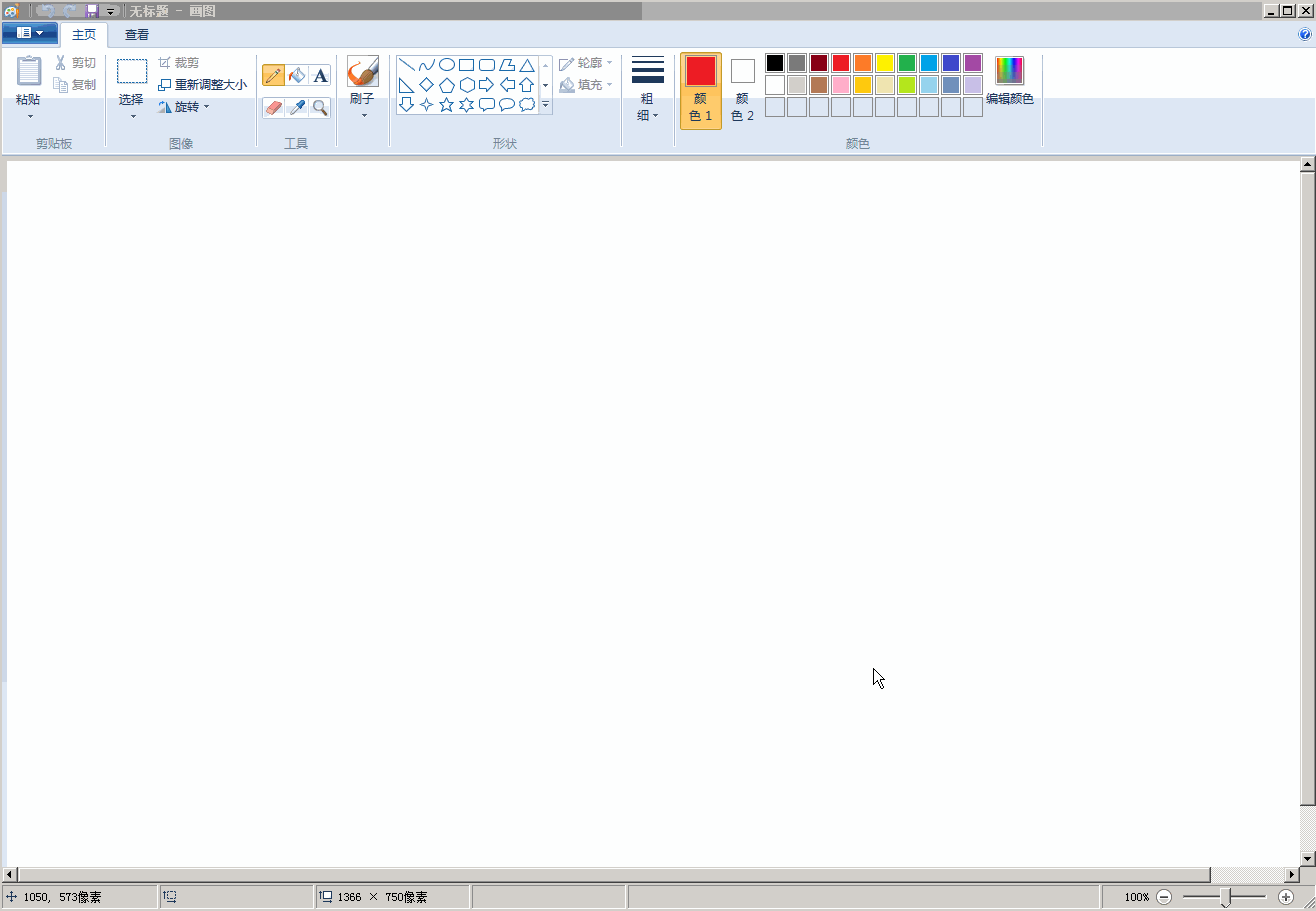
Task: Choose the Right arrow shape
Action: tap(487, 85)
